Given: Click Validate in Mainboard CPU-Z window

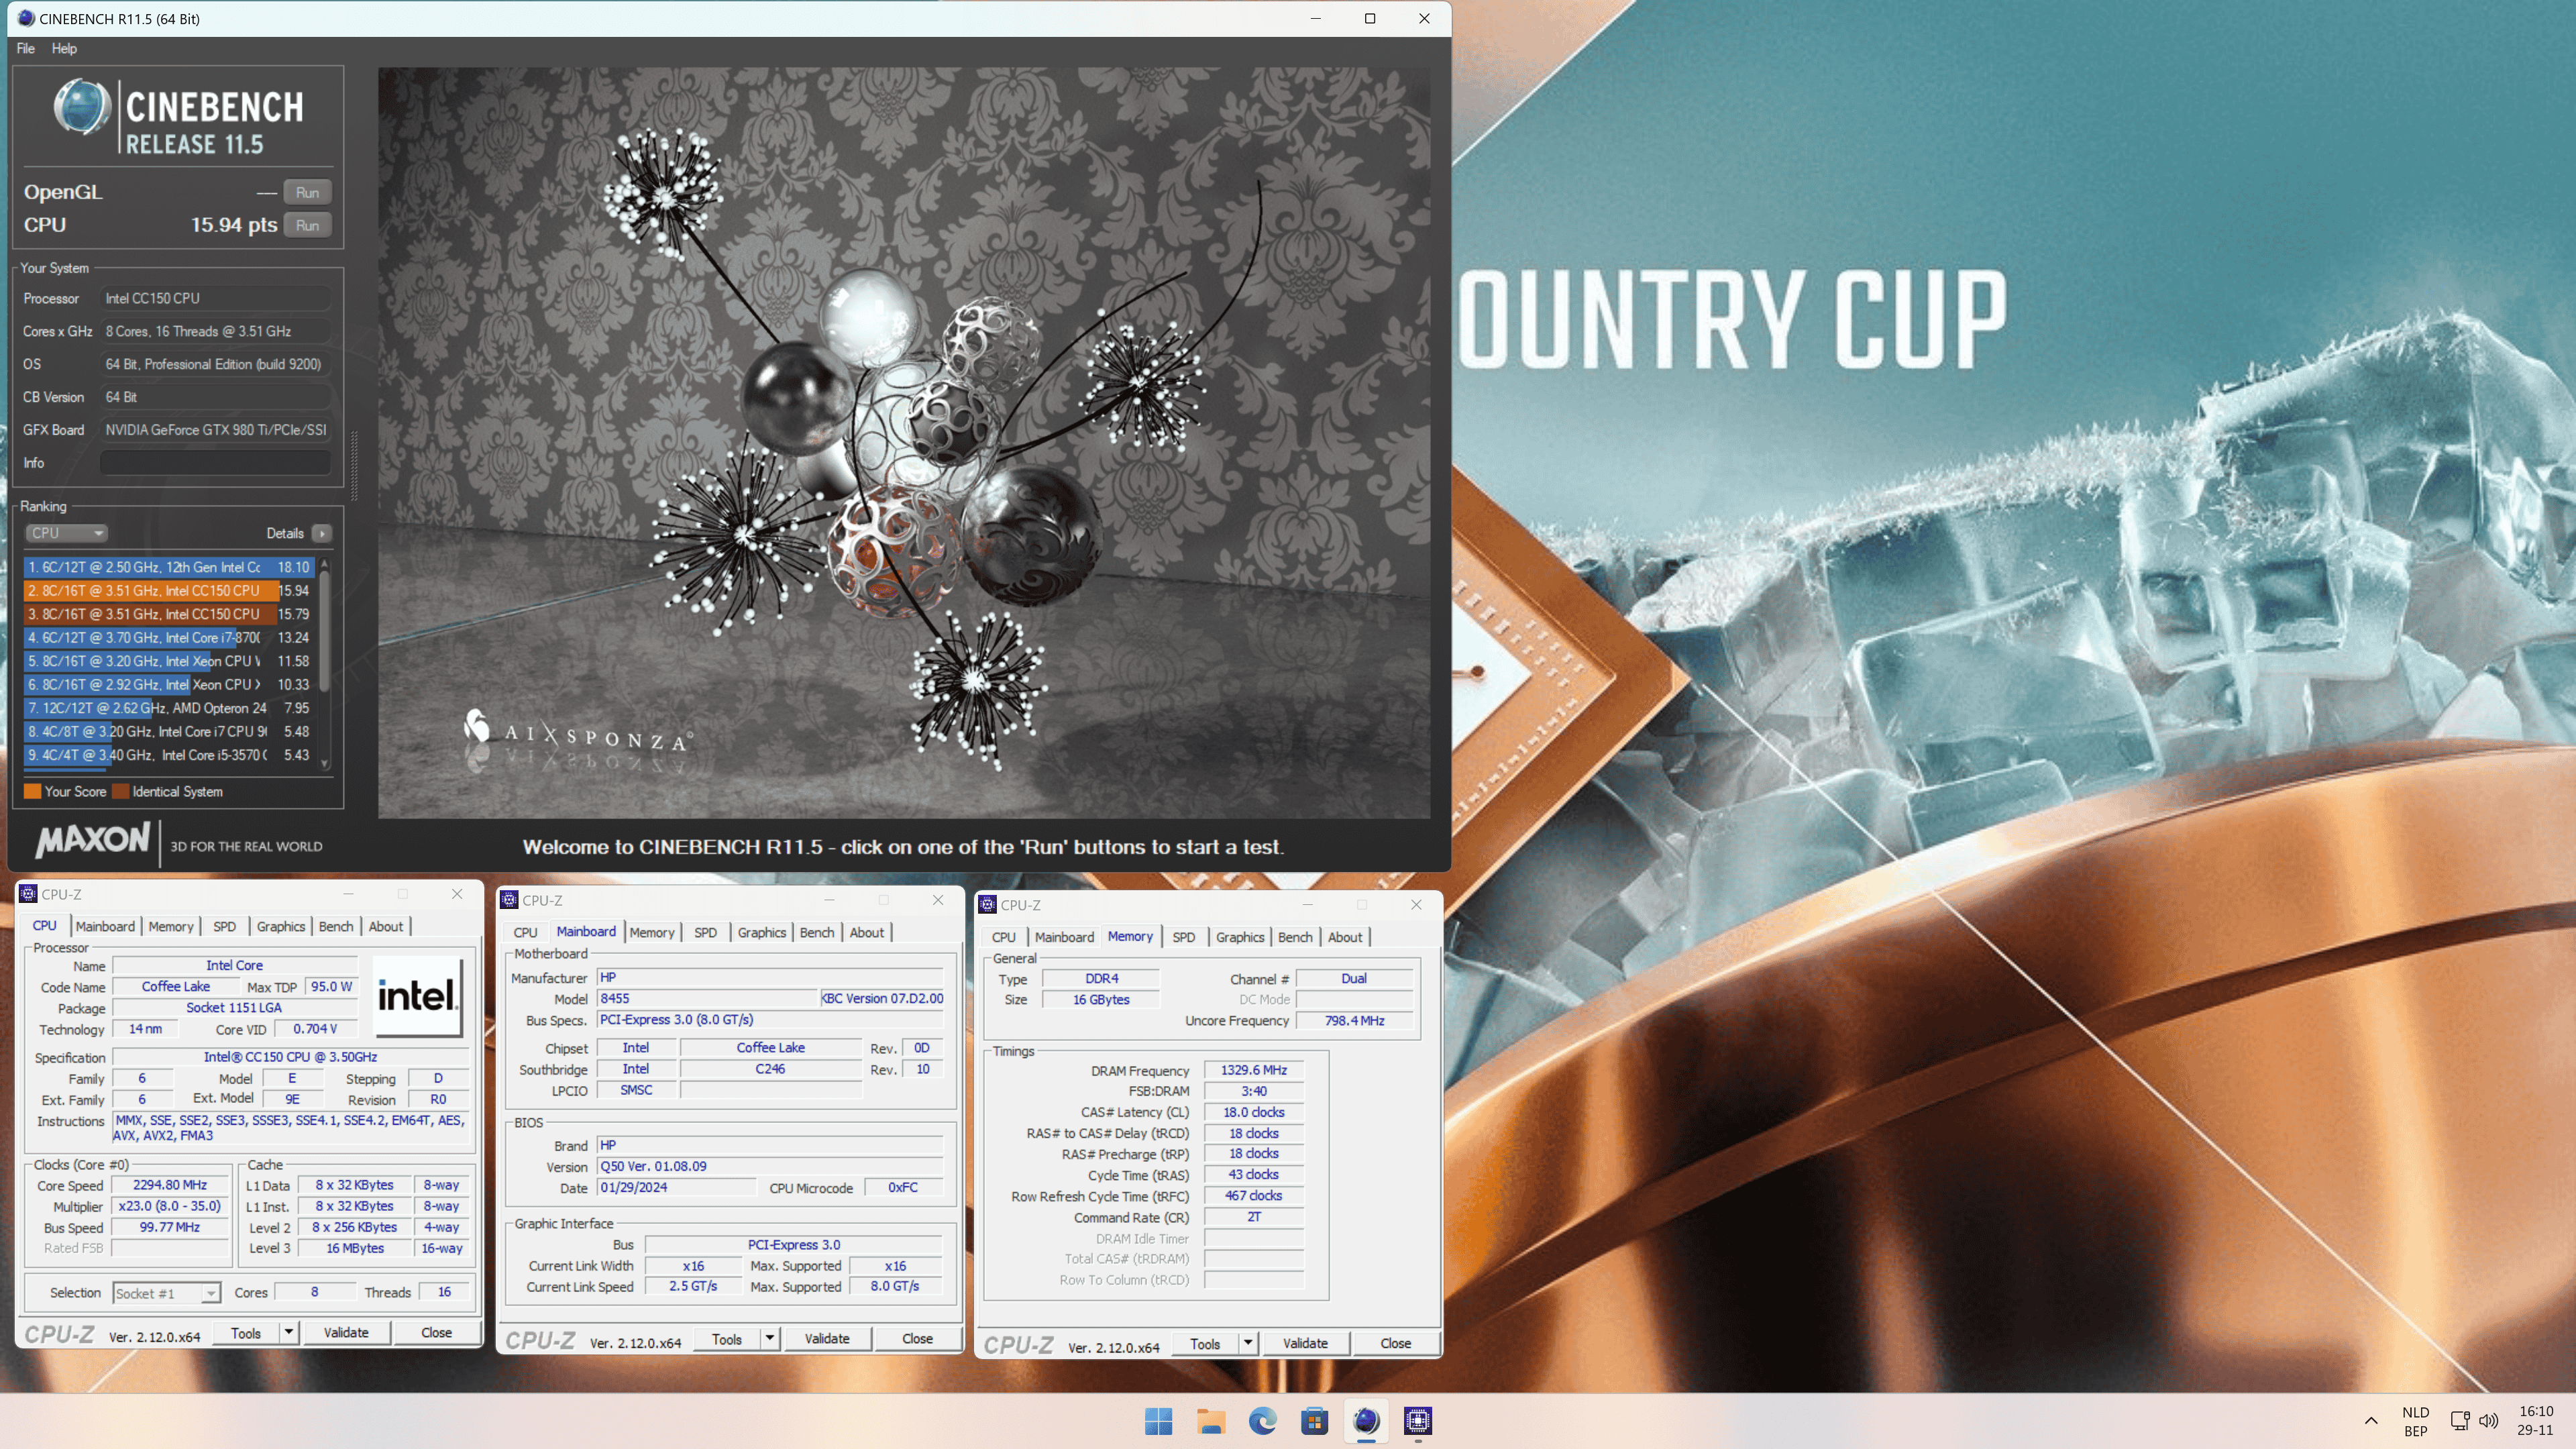Looking at the screenshot, I should pos(827,1339).
